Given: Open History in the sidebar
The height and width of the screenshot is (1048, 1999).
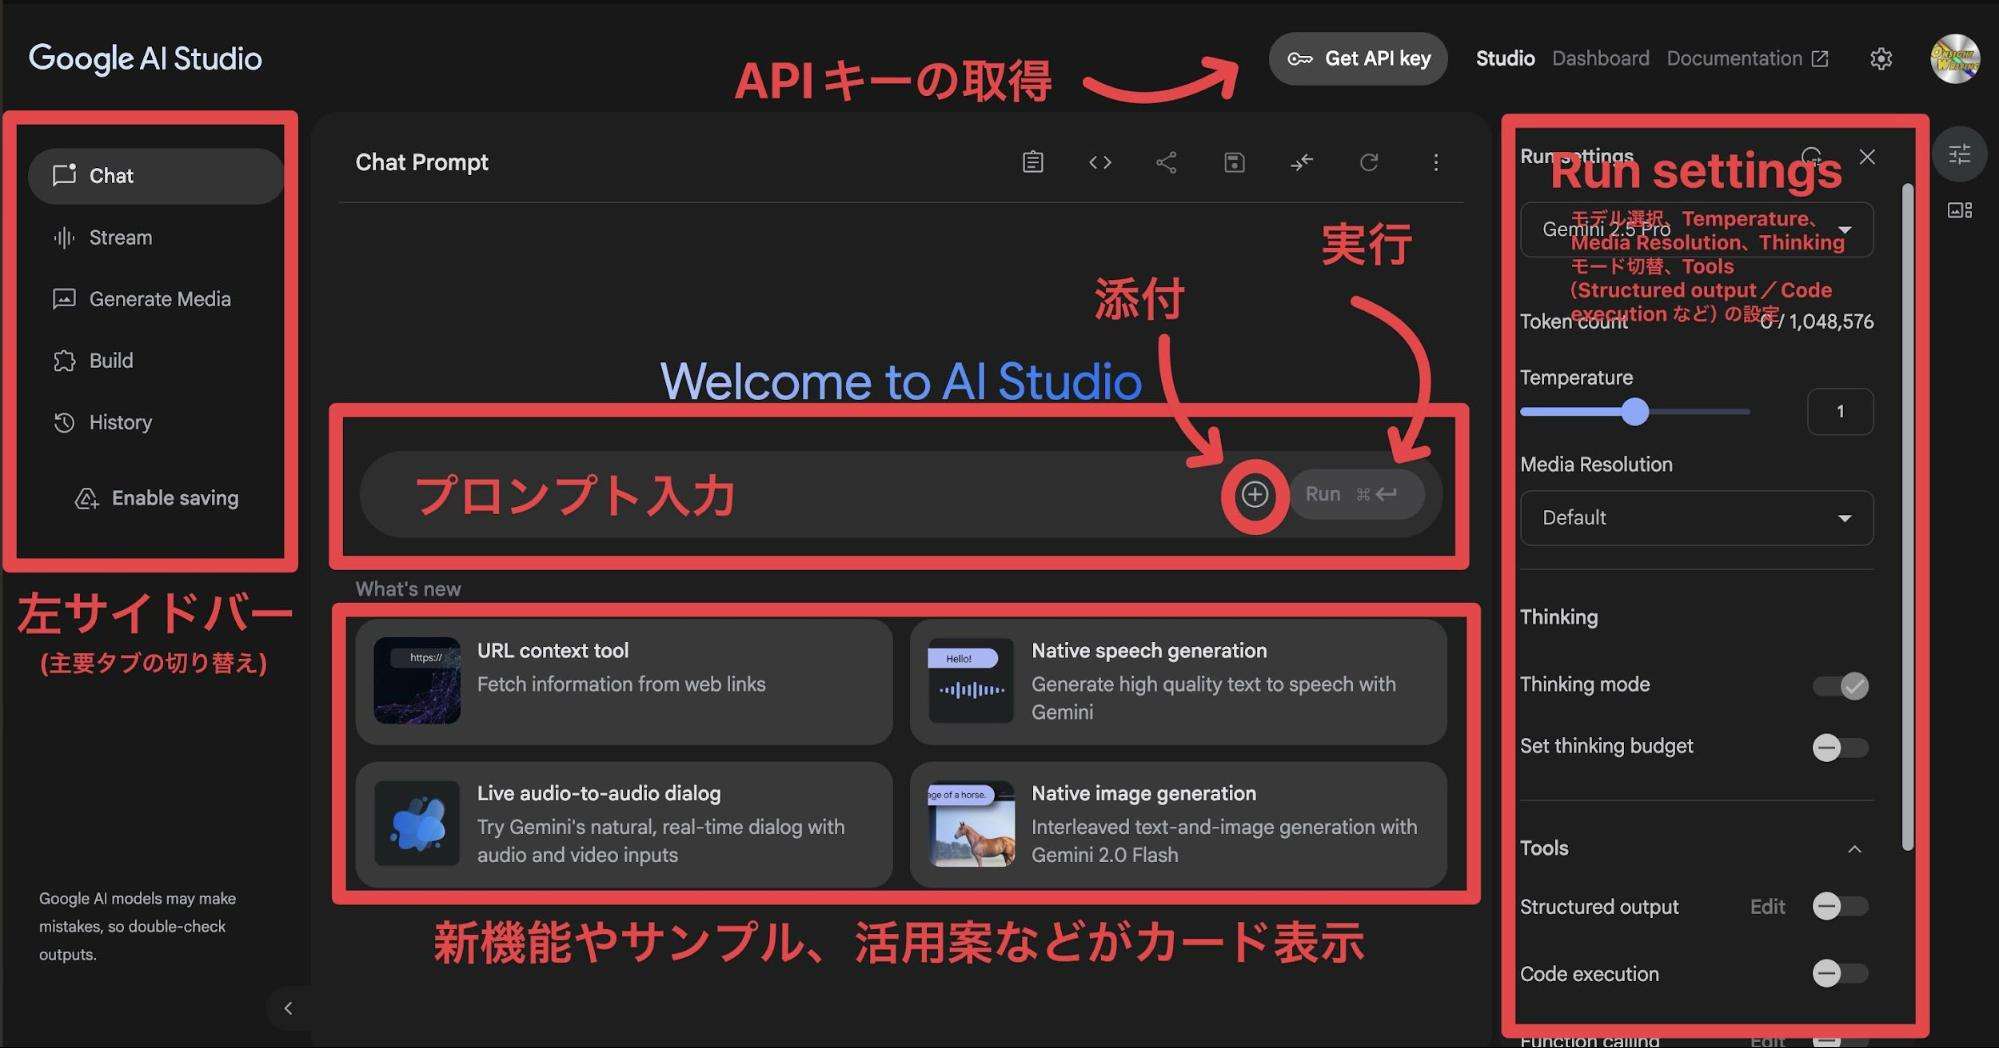Looking at the screenshot, I should click(x=156, y=422).
